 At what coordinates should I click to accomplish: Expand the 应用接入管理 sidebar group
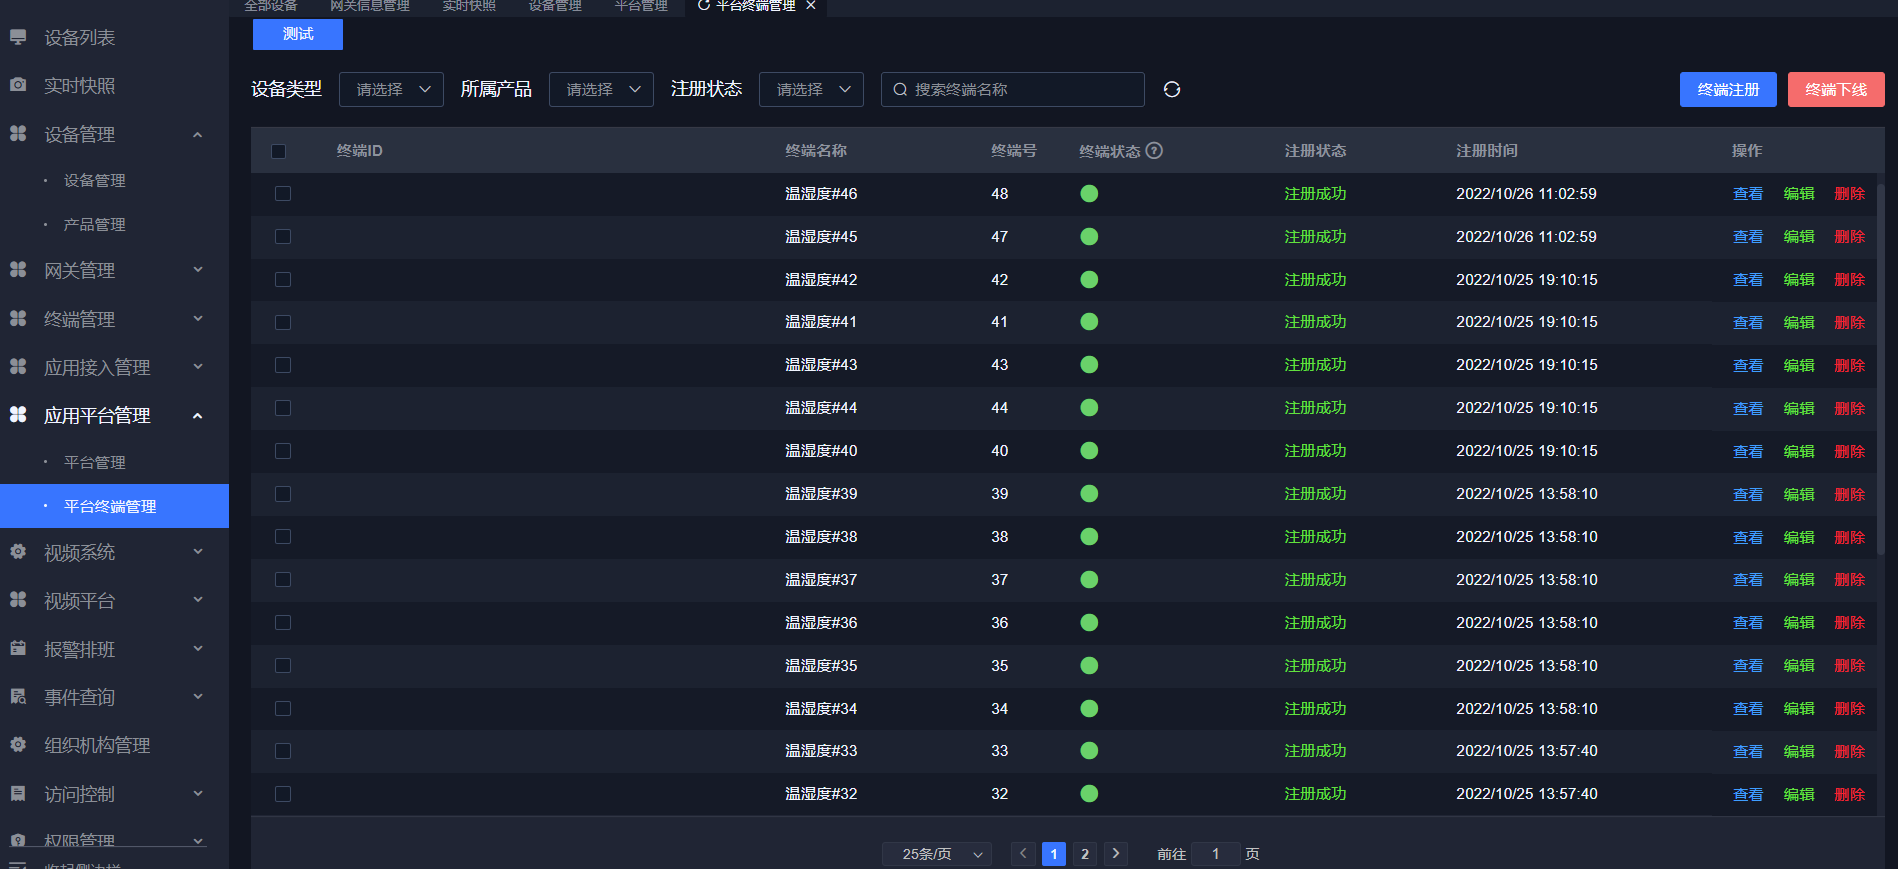(198, 367)
